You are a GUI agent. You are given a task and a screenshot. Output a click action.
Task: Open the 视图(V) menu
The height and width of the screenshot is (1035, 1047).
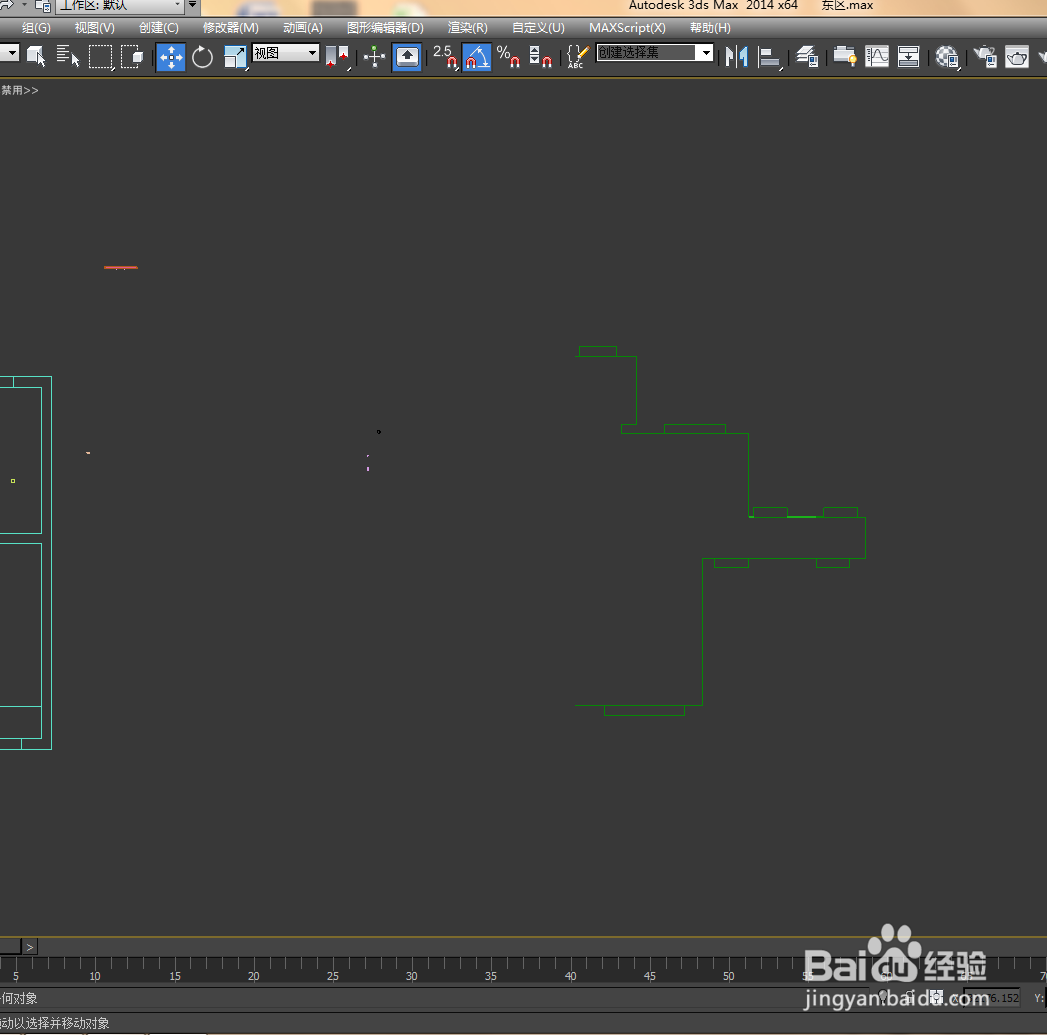click(95, 28)
